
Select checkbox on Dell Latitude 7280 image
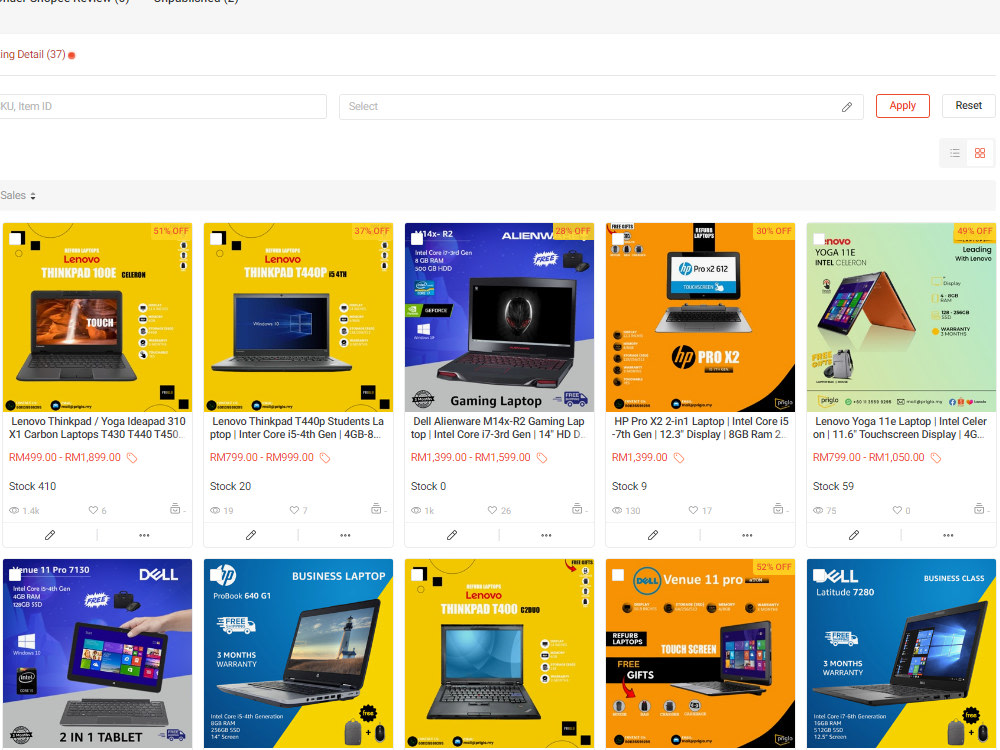click(x=819, y=575)
